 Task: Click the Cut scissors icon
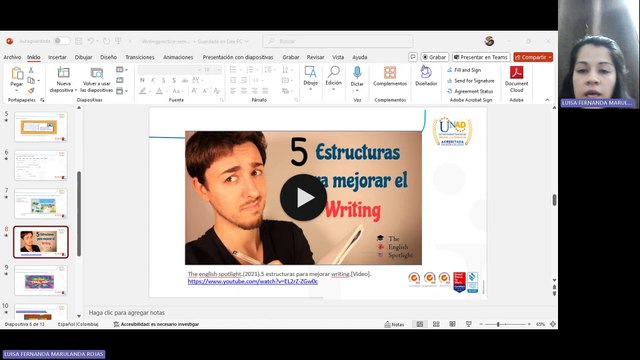click(x=31, y=70)
